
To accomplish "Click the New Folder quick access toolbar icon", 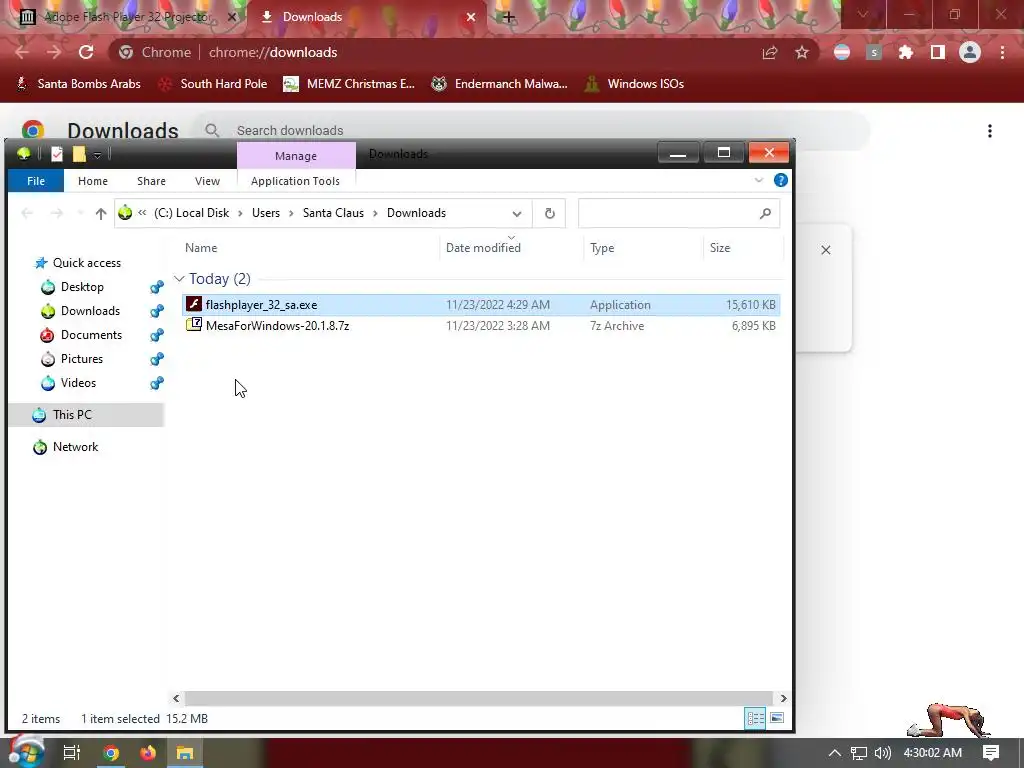I will (x=79, y=154).
